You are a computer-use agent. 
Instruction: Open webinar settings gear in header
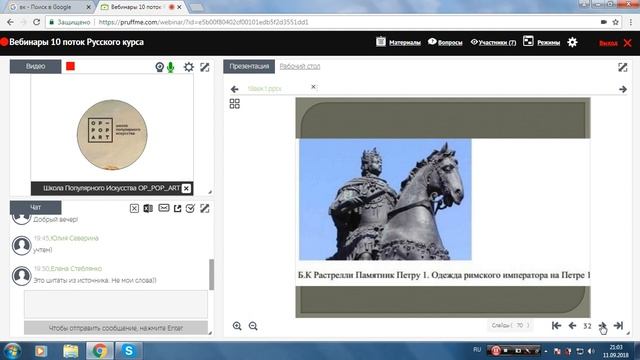[572, 42]
